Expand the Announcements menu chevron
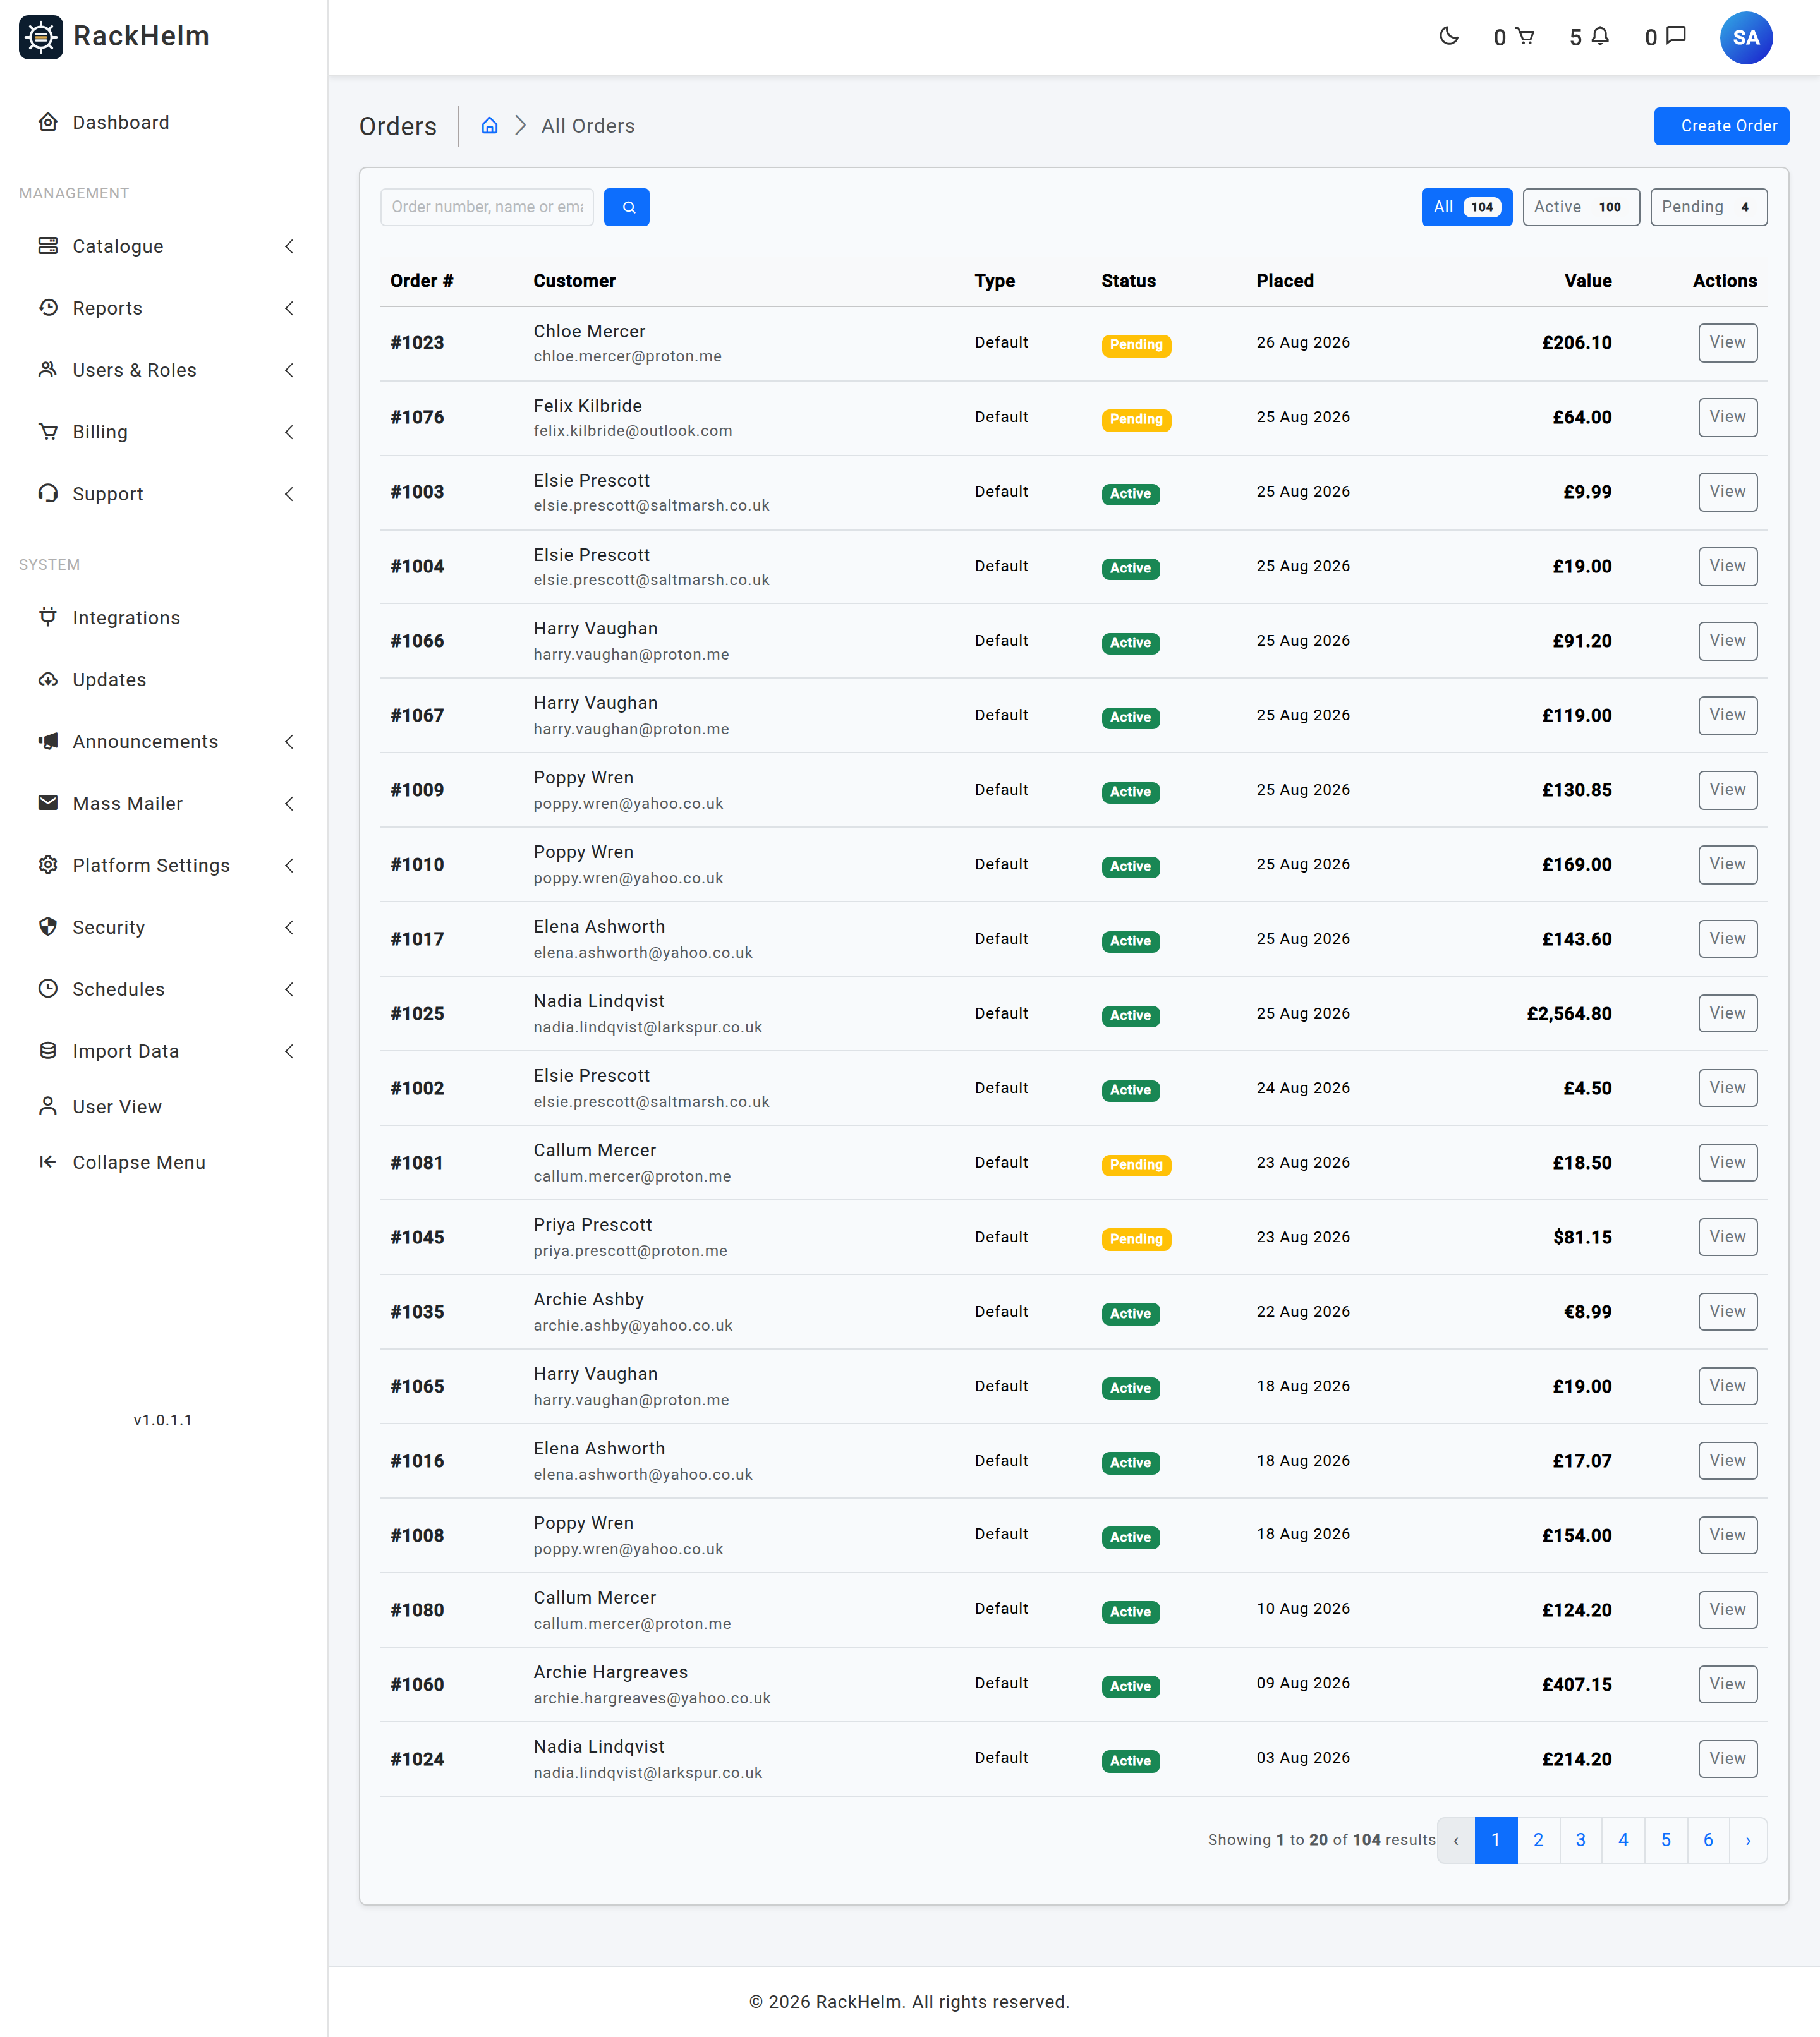Screen dimensions: 1820x2037 (x=289, y=741)
